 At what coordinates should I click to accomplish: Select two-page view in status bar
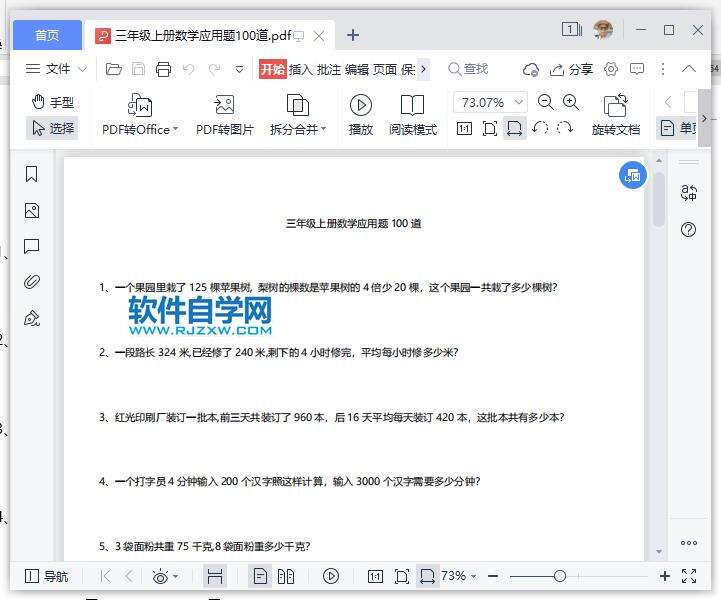point(286,576)
